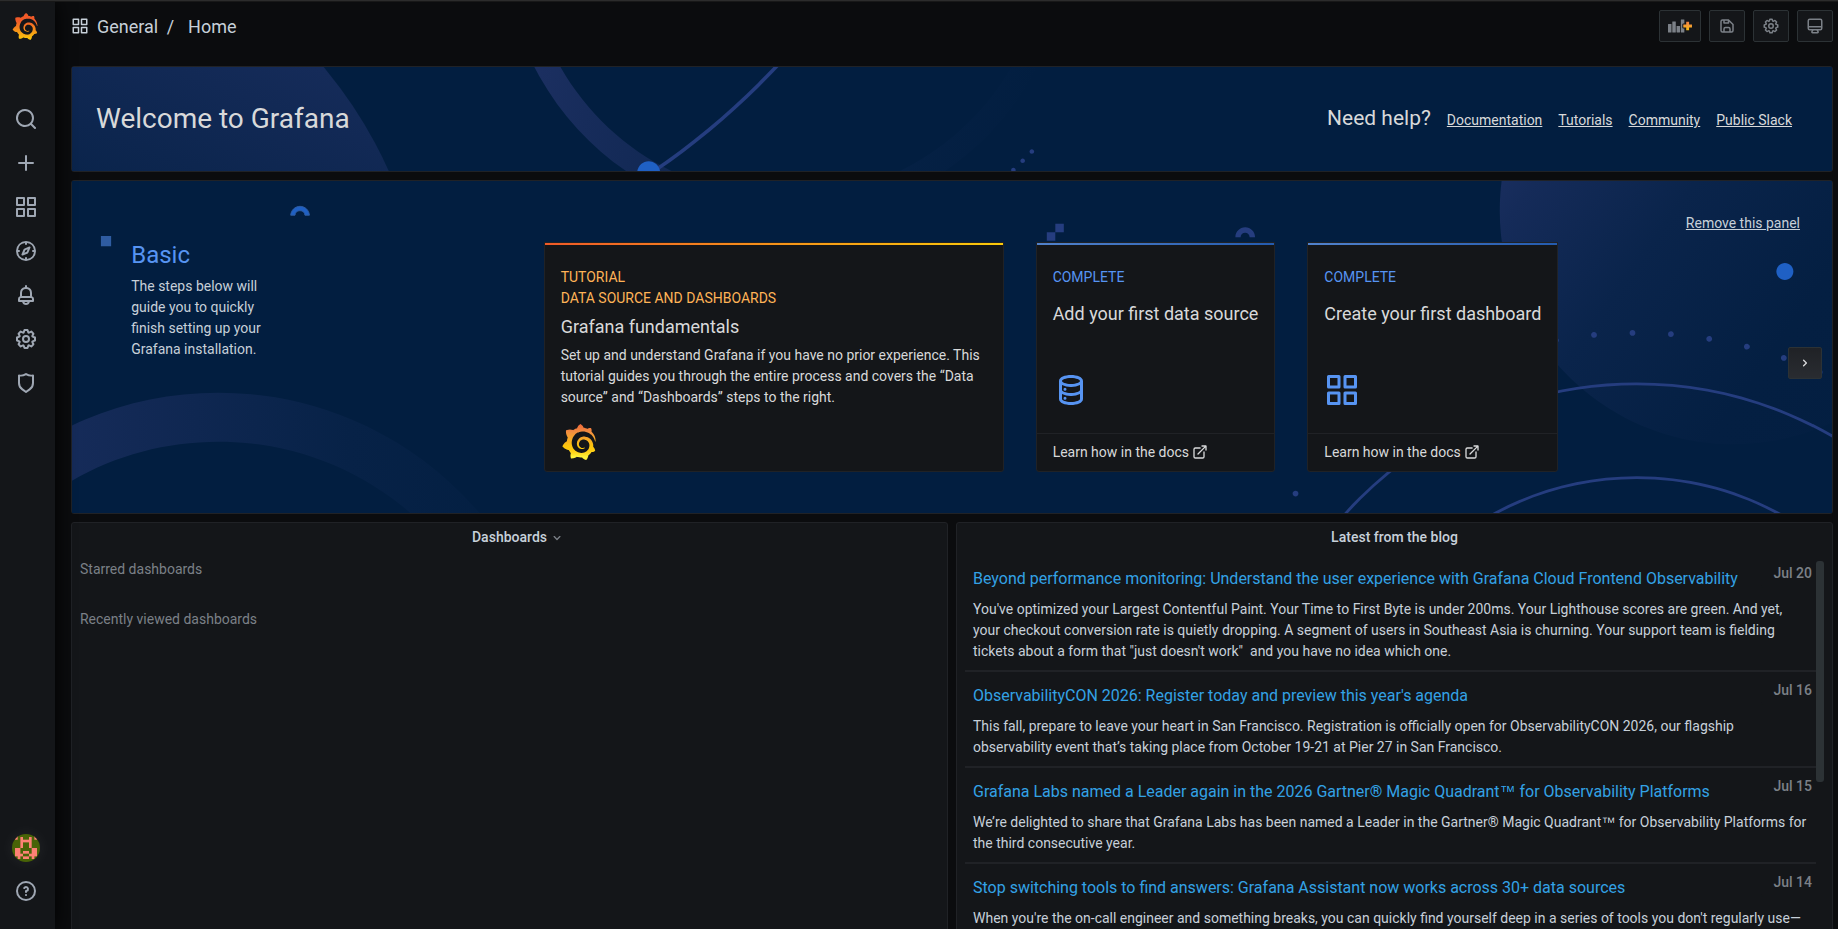Open the Grafana fundamentals tutorial card
This screenshot has width=1838, height=929.
[773, 357]
